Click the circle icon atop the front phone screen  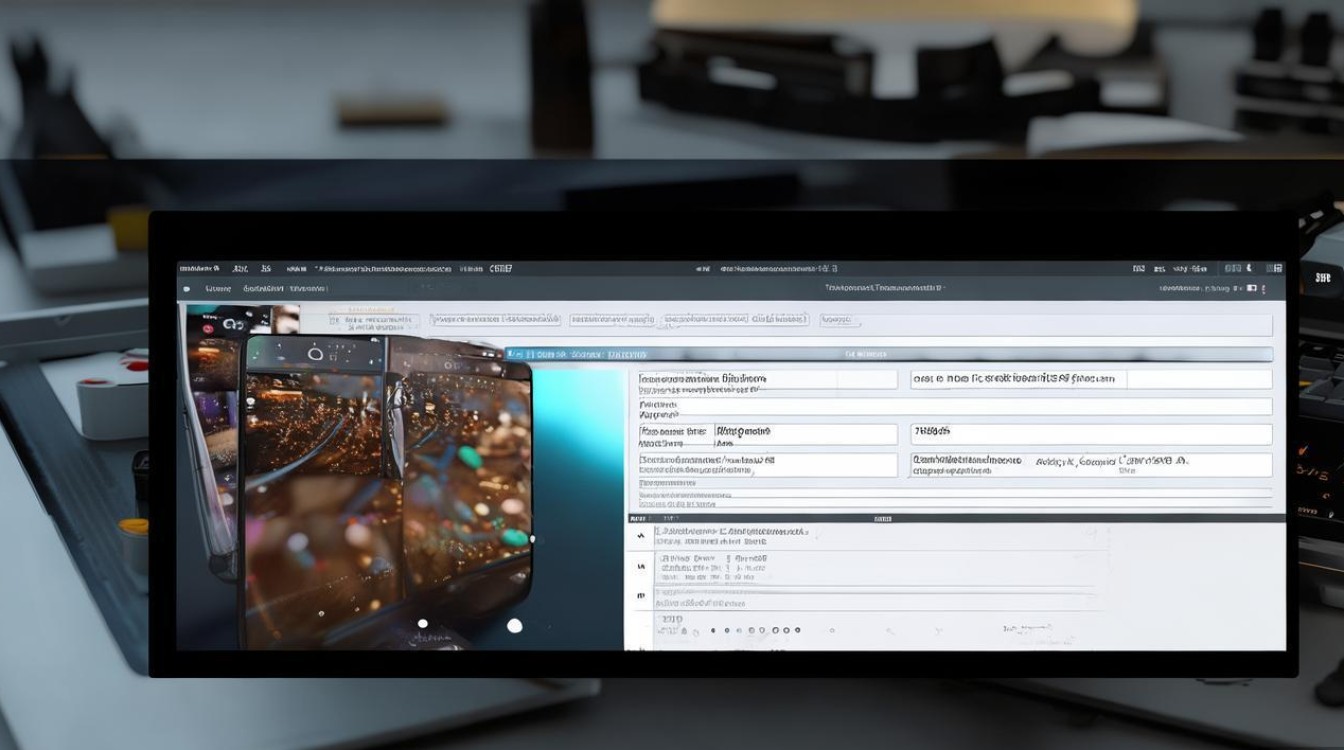315,353
